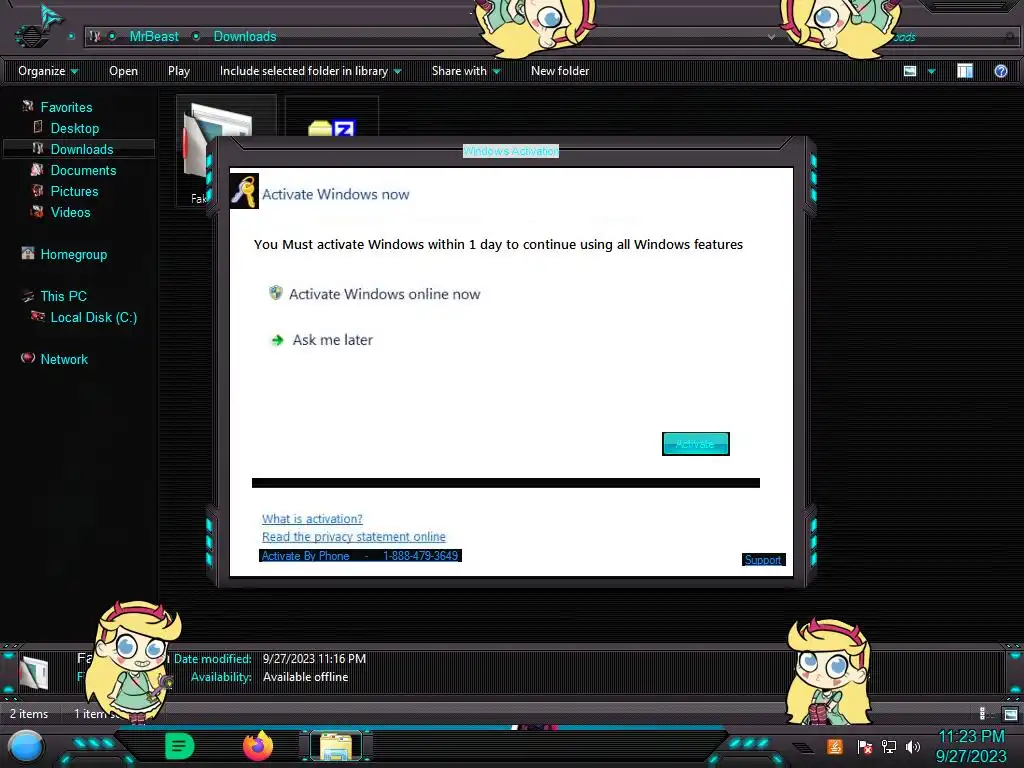The width and height of the screenshot is (1024, 768).
Task: Select MrBeast in the address bar
Action: [x=153, y=37]
